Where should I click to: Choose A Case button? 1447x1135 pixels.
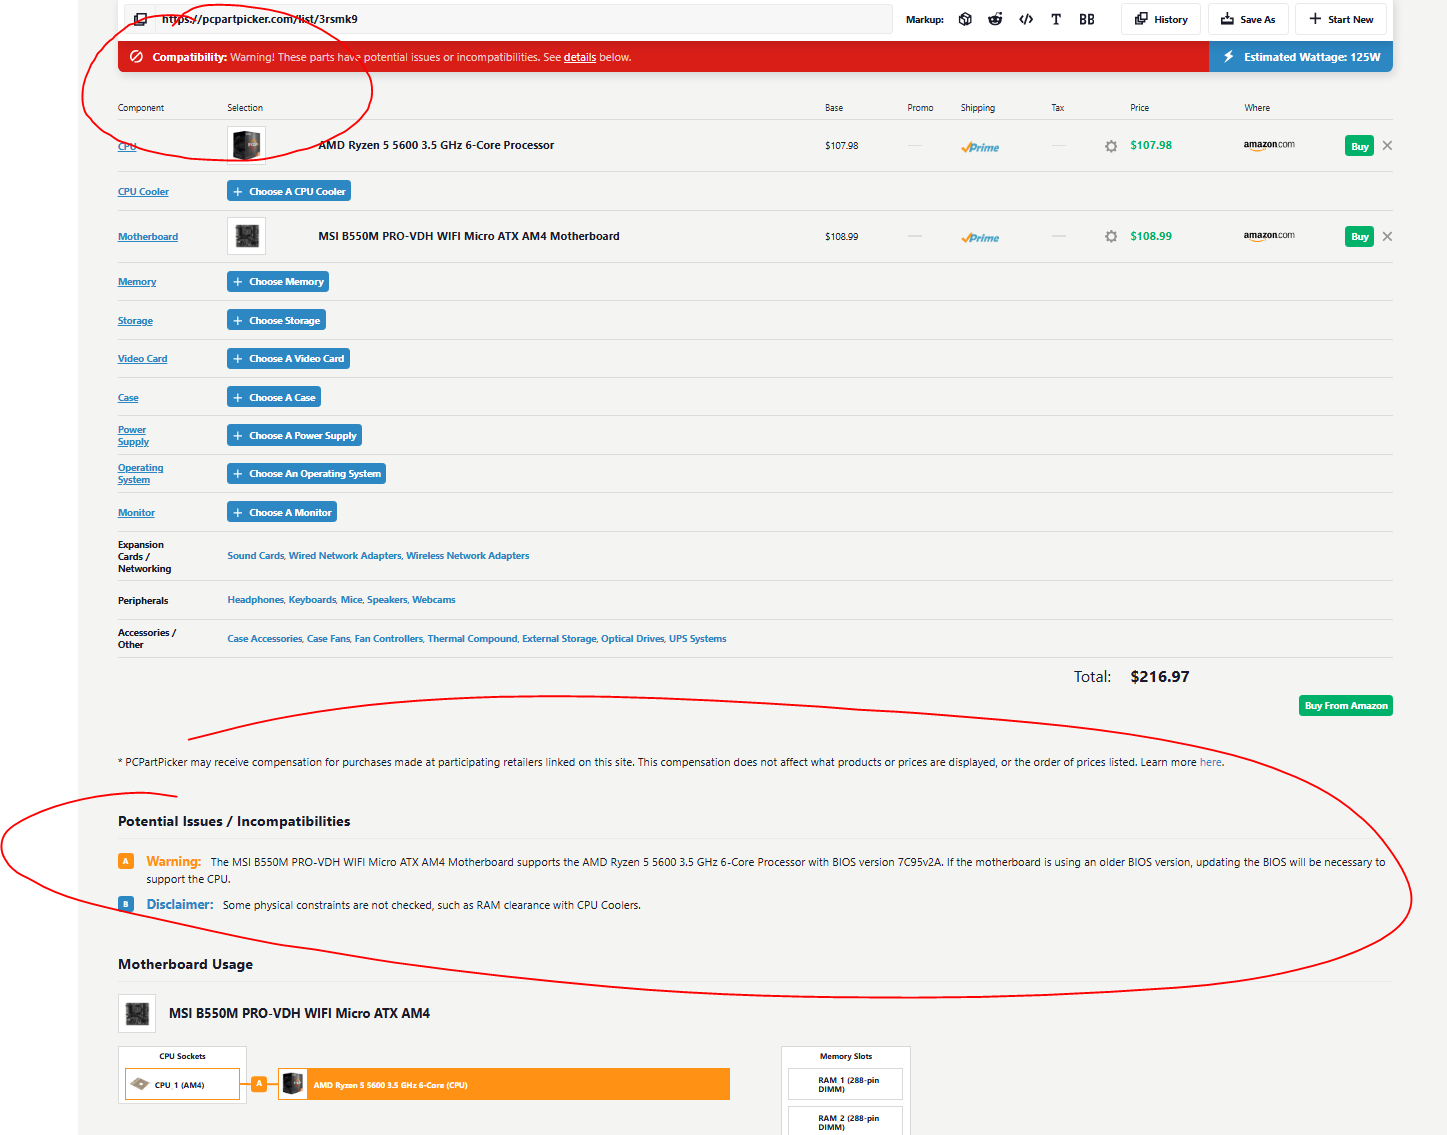tap(274, 397)
